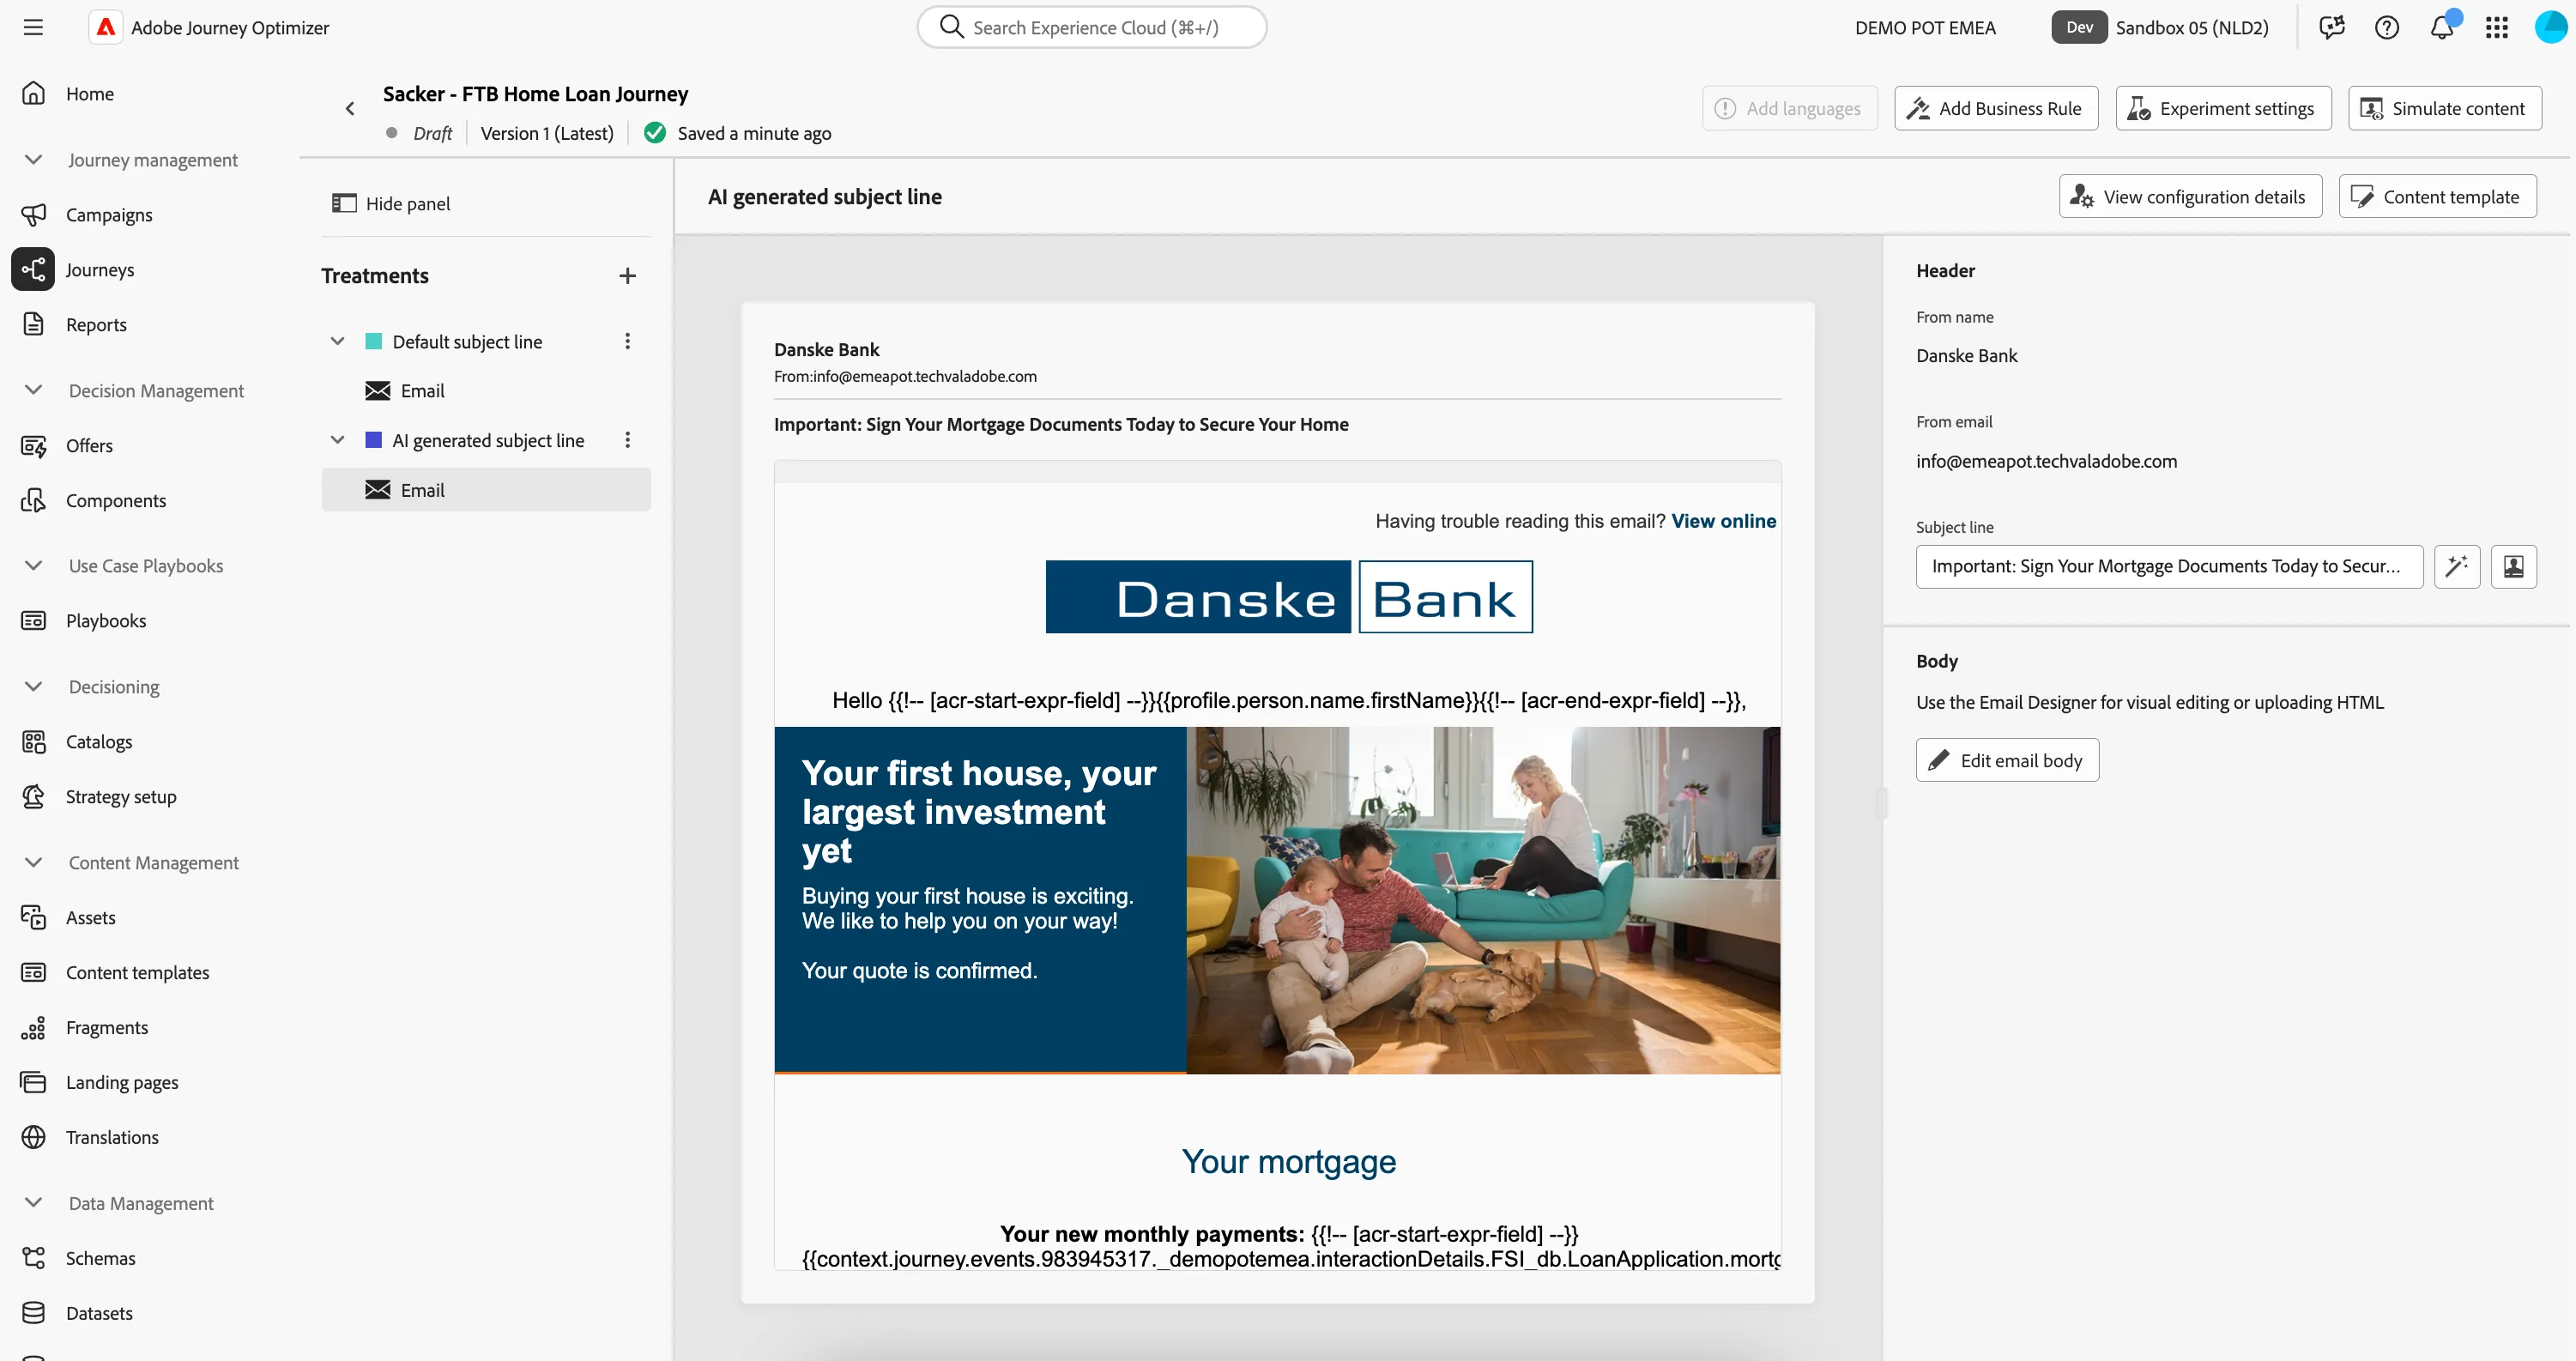
Task: Open the help question mark icon
Action: (x=2387, y=27)
